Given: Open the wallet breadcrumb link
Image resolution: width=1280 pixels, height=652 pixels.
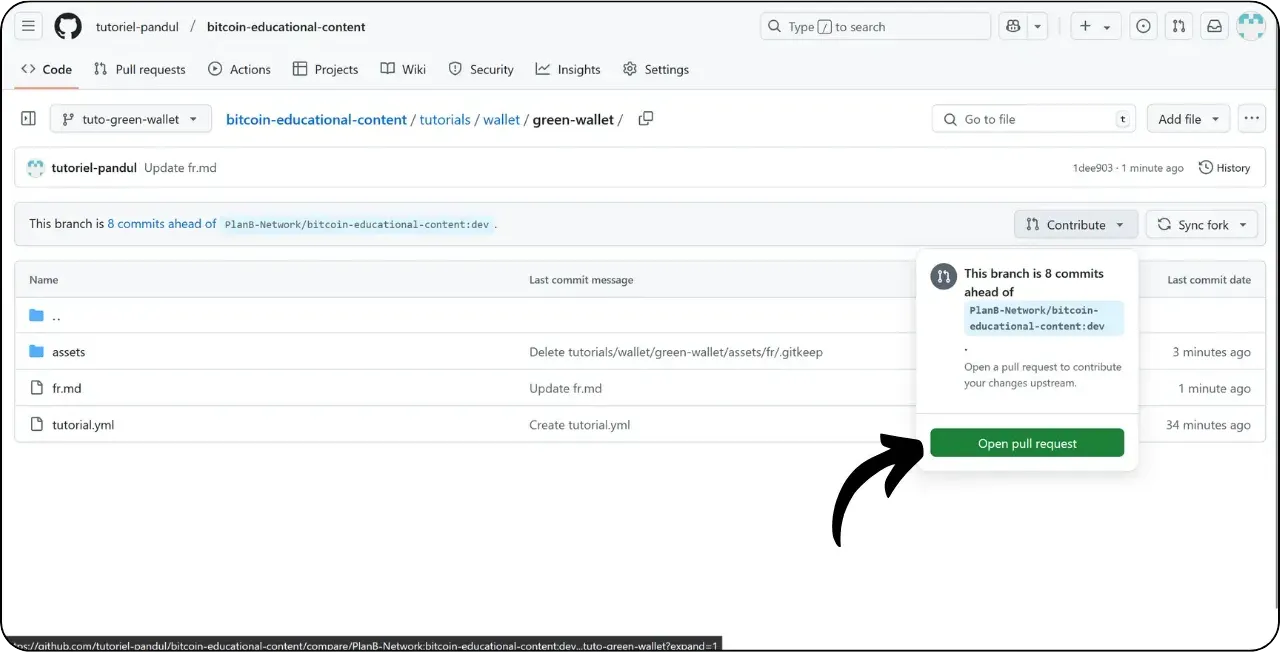Looking at the screenshot, I should [501, 119].
